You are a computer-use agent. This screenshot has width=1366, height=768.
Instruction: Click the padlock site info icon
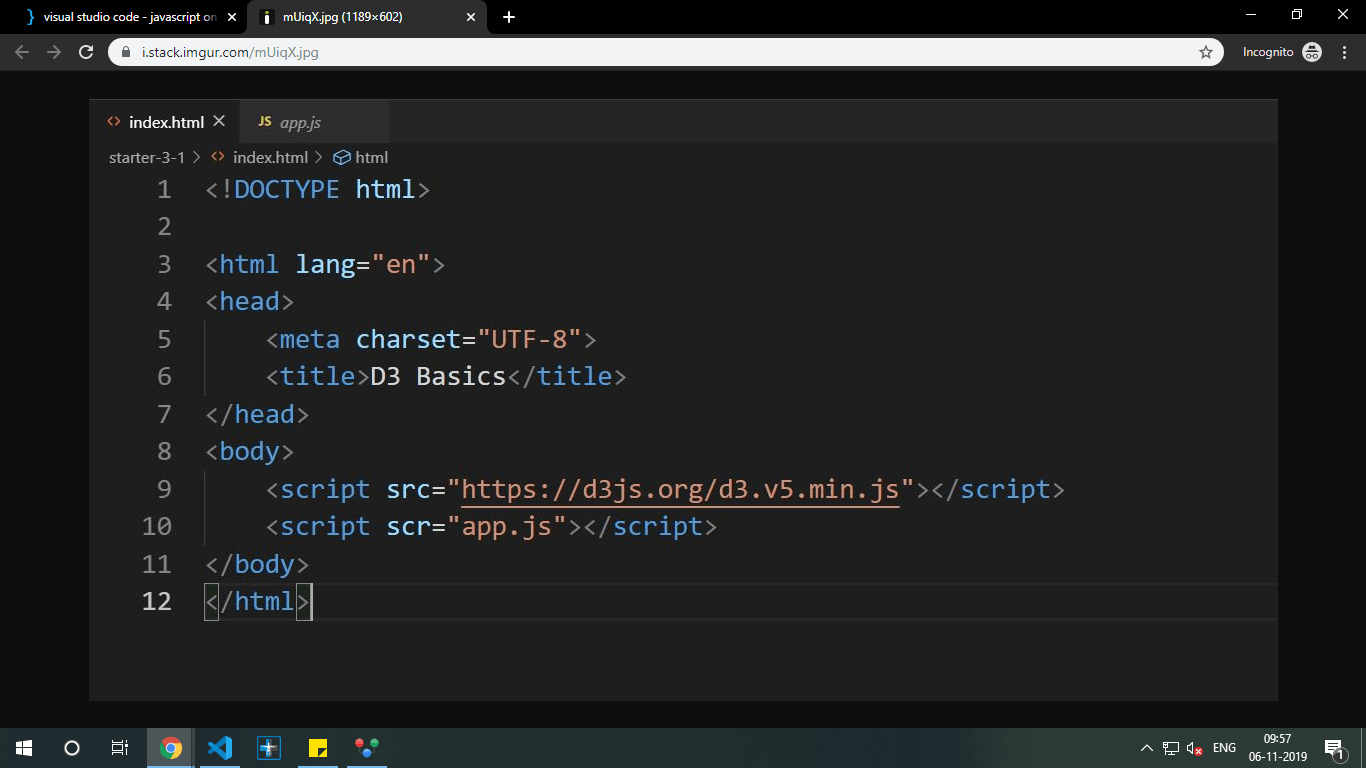pyautogui.click(x=126, y=52)
